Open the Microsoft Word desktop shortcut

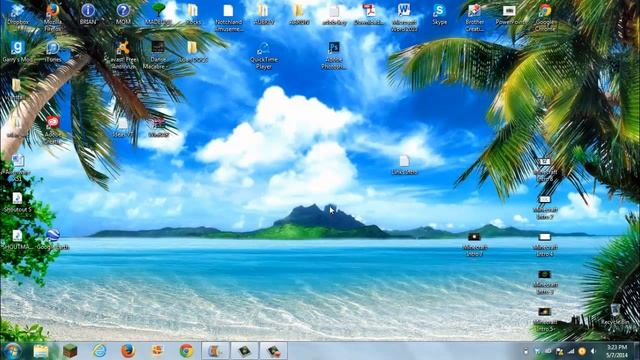pyautogui.click(x=404, y=17)
